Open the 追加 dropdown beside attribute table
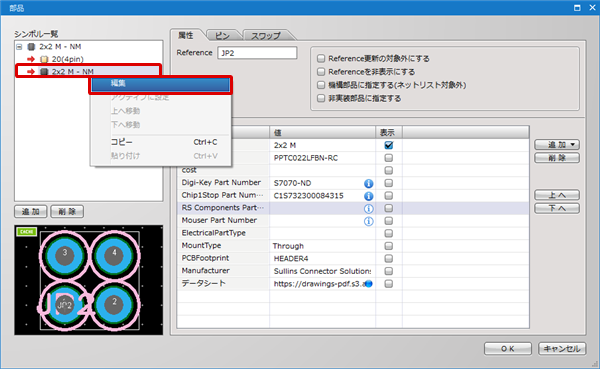The image size is (600, 369). (557, 145)
